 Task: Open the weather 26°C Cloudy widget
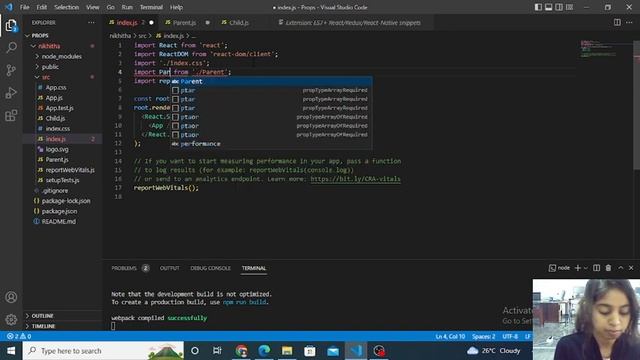coord(494,351)
